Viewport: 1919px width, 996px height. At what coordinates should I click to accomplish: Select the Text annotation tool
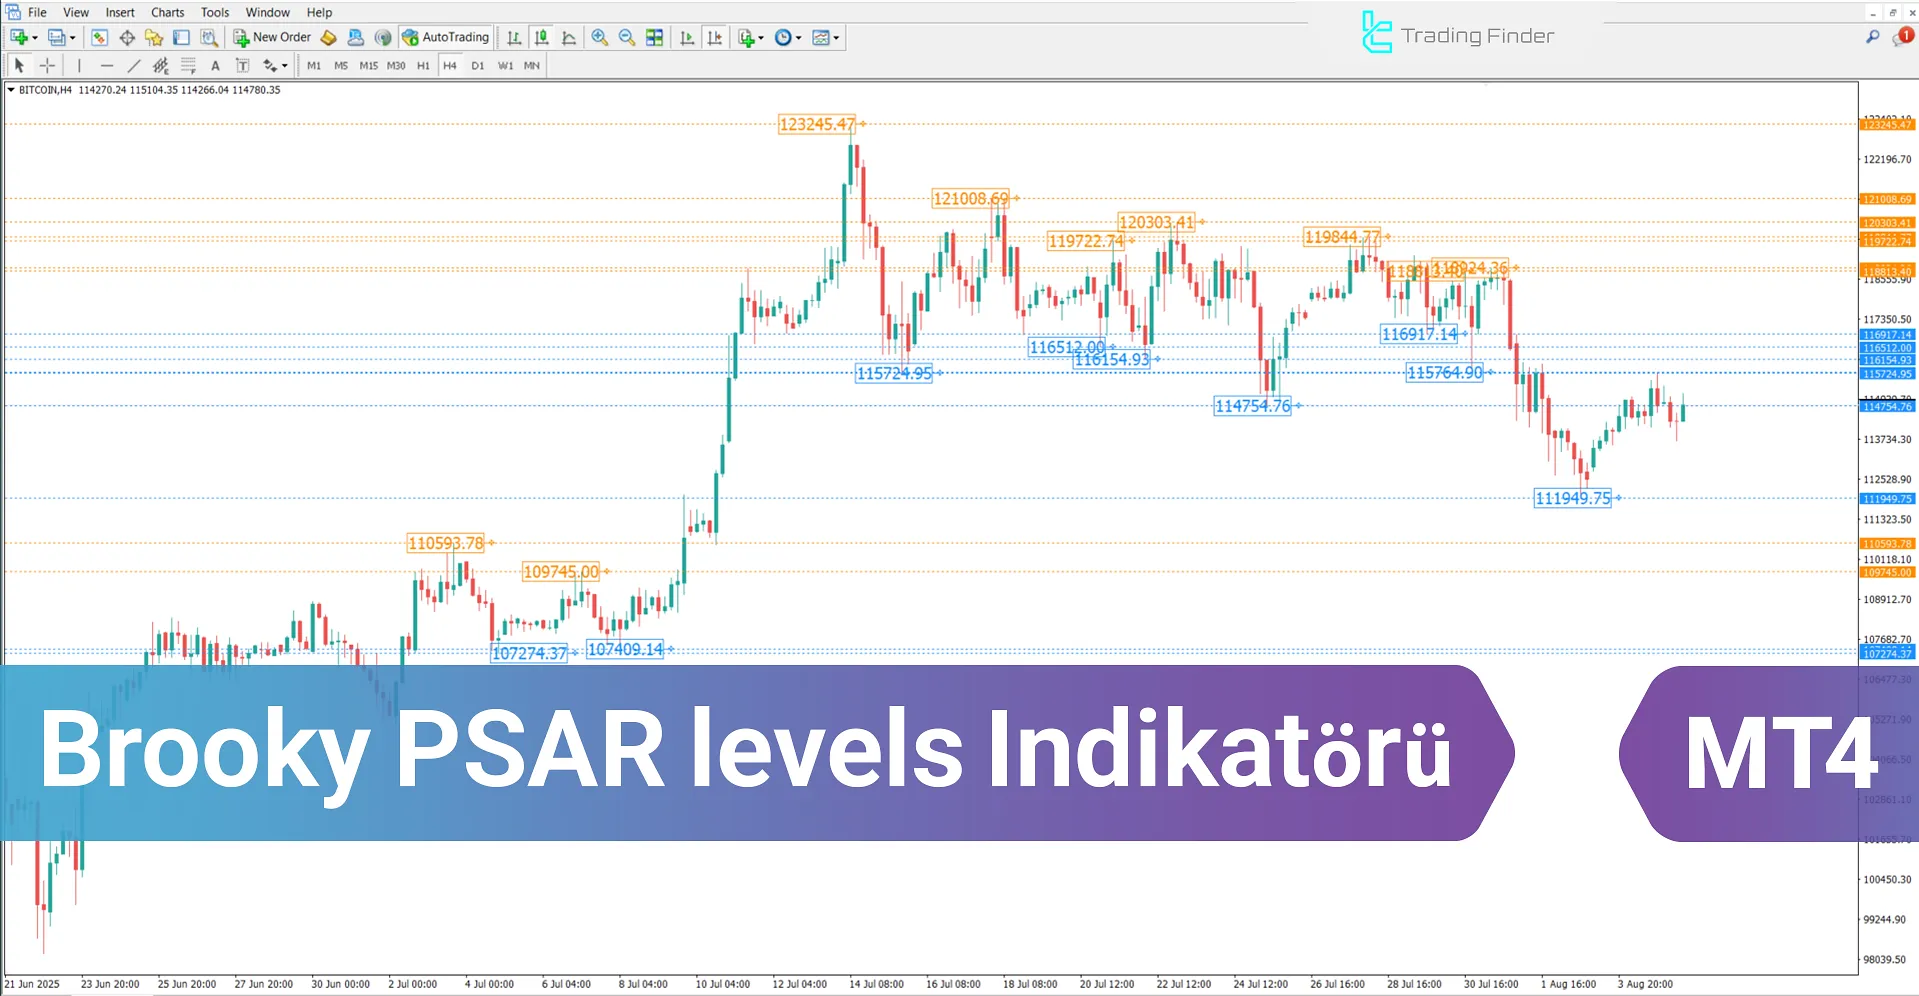[215, 65]
